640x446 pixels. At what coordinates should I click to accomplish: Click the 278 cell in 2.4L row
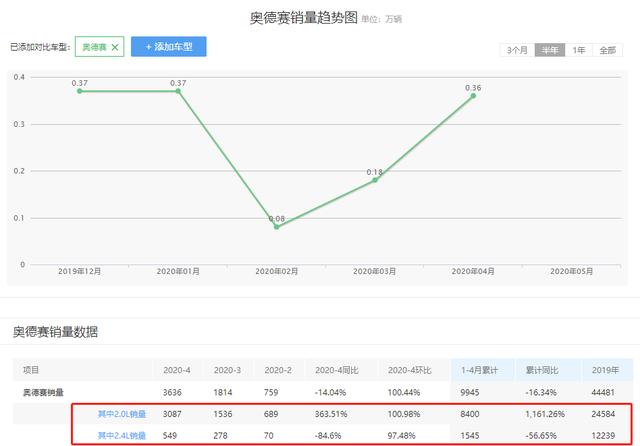coord(220,435)
